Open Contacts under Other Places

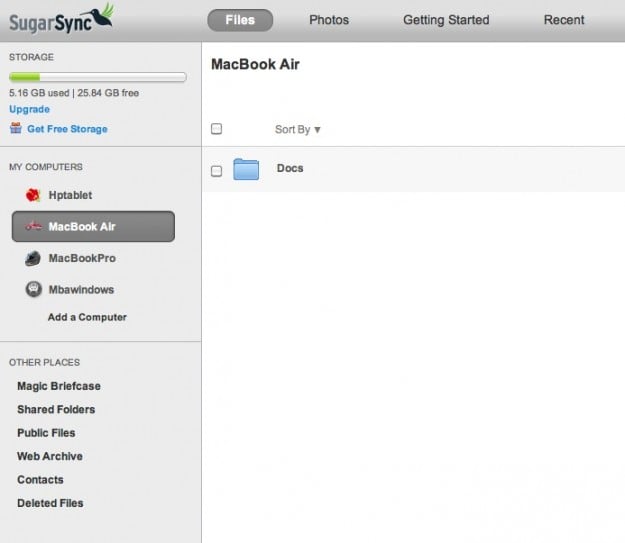coord(40,480)
